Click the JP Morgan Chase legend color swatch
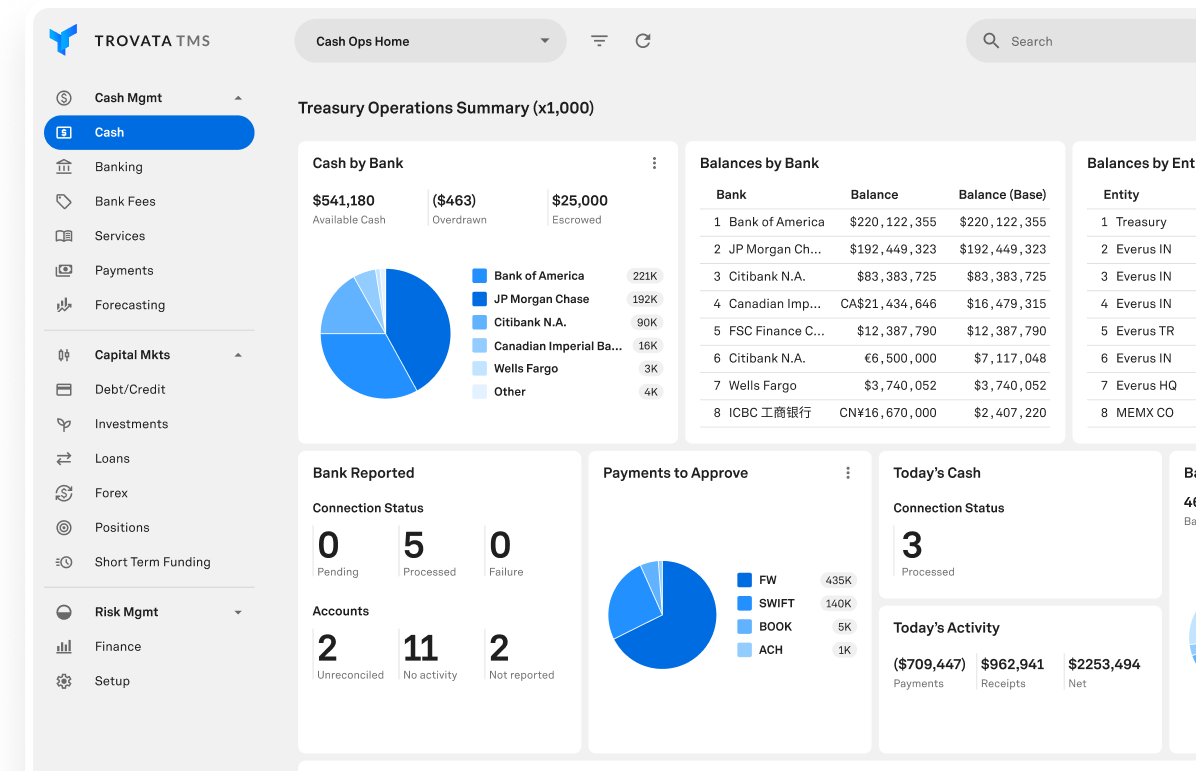 (479, 299)
